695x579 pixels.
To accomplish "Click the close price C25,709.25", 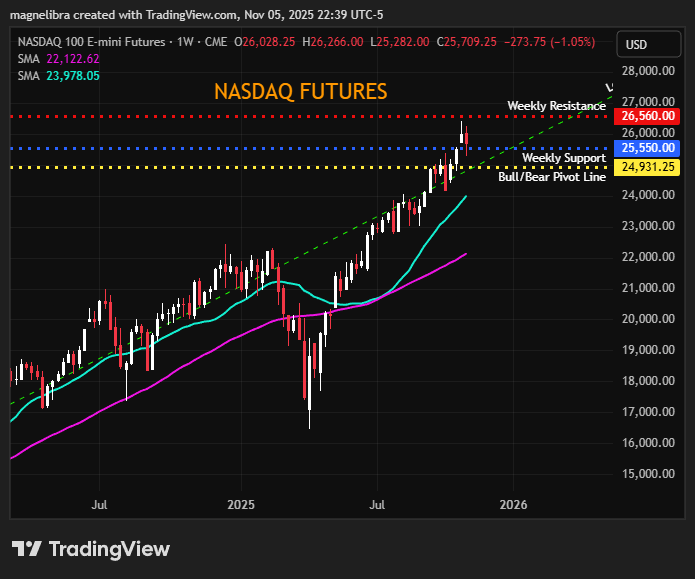I will pos(467,42).
